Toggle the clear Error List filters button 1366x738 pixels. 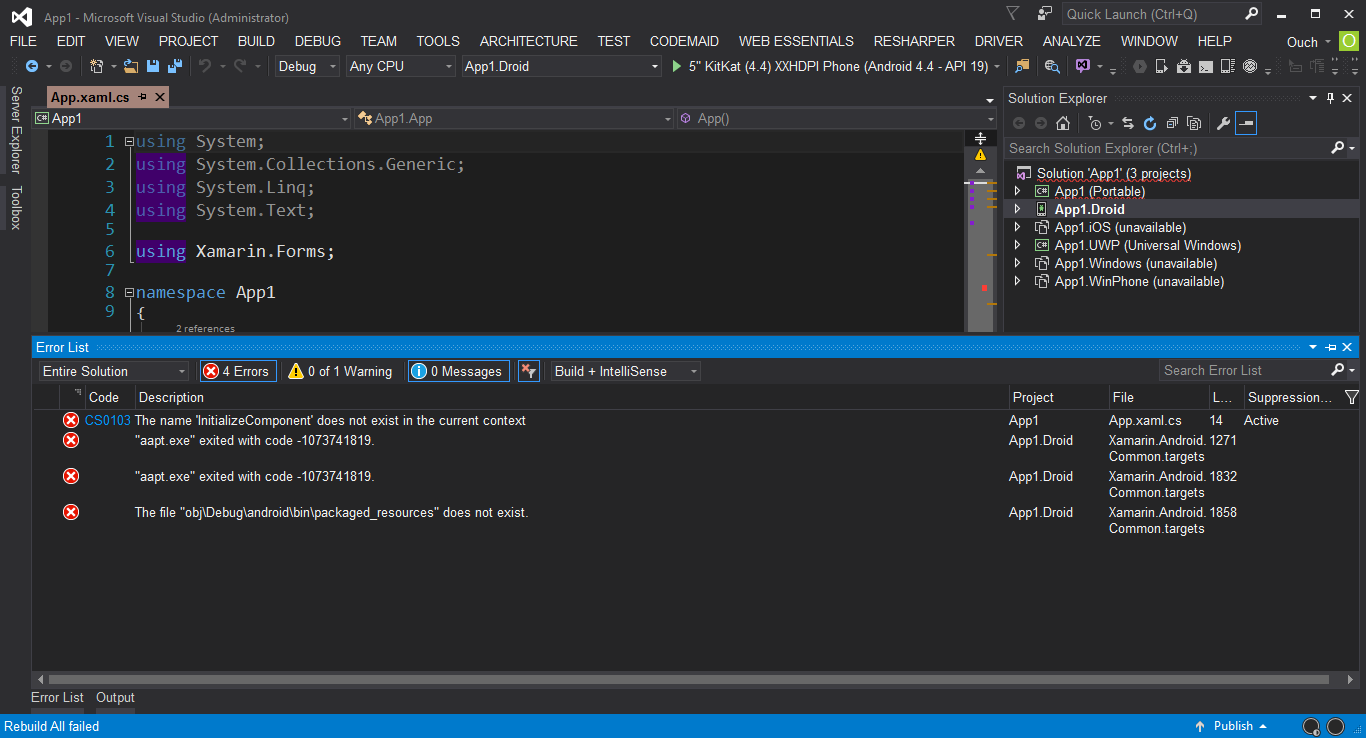point(529,371)
